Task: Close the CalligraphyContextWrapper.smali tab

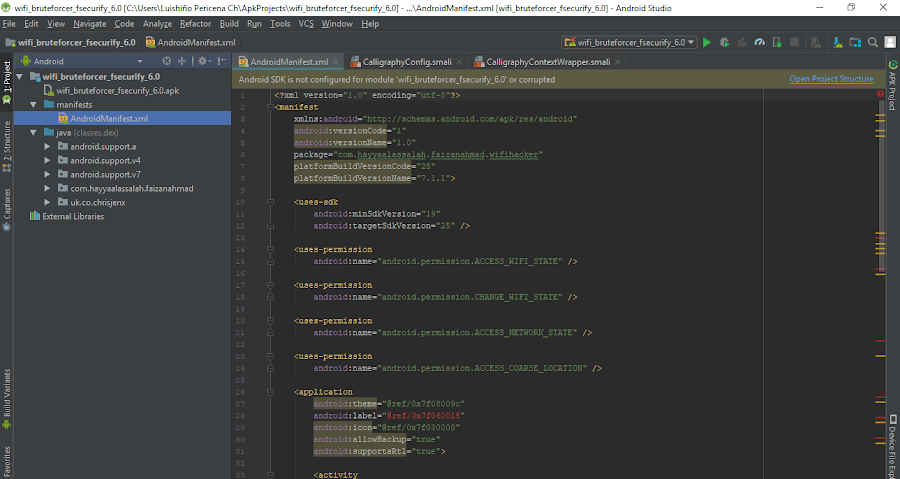Action: (x=618, y=62)
